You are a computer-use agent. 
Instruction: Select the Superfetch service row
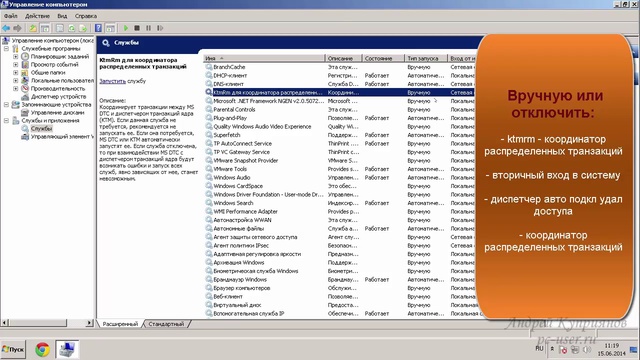[339, 135]
